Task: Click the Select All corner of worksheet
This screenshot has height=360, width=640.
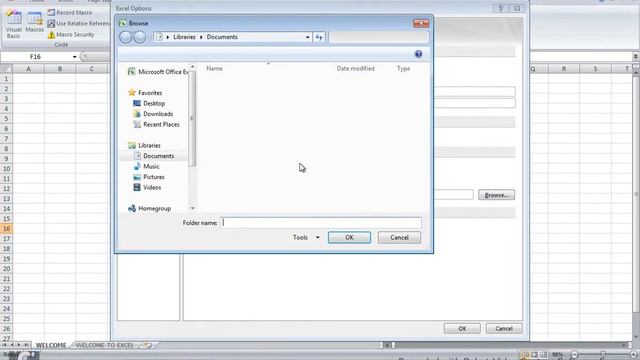Action: [x=6, y=69]
